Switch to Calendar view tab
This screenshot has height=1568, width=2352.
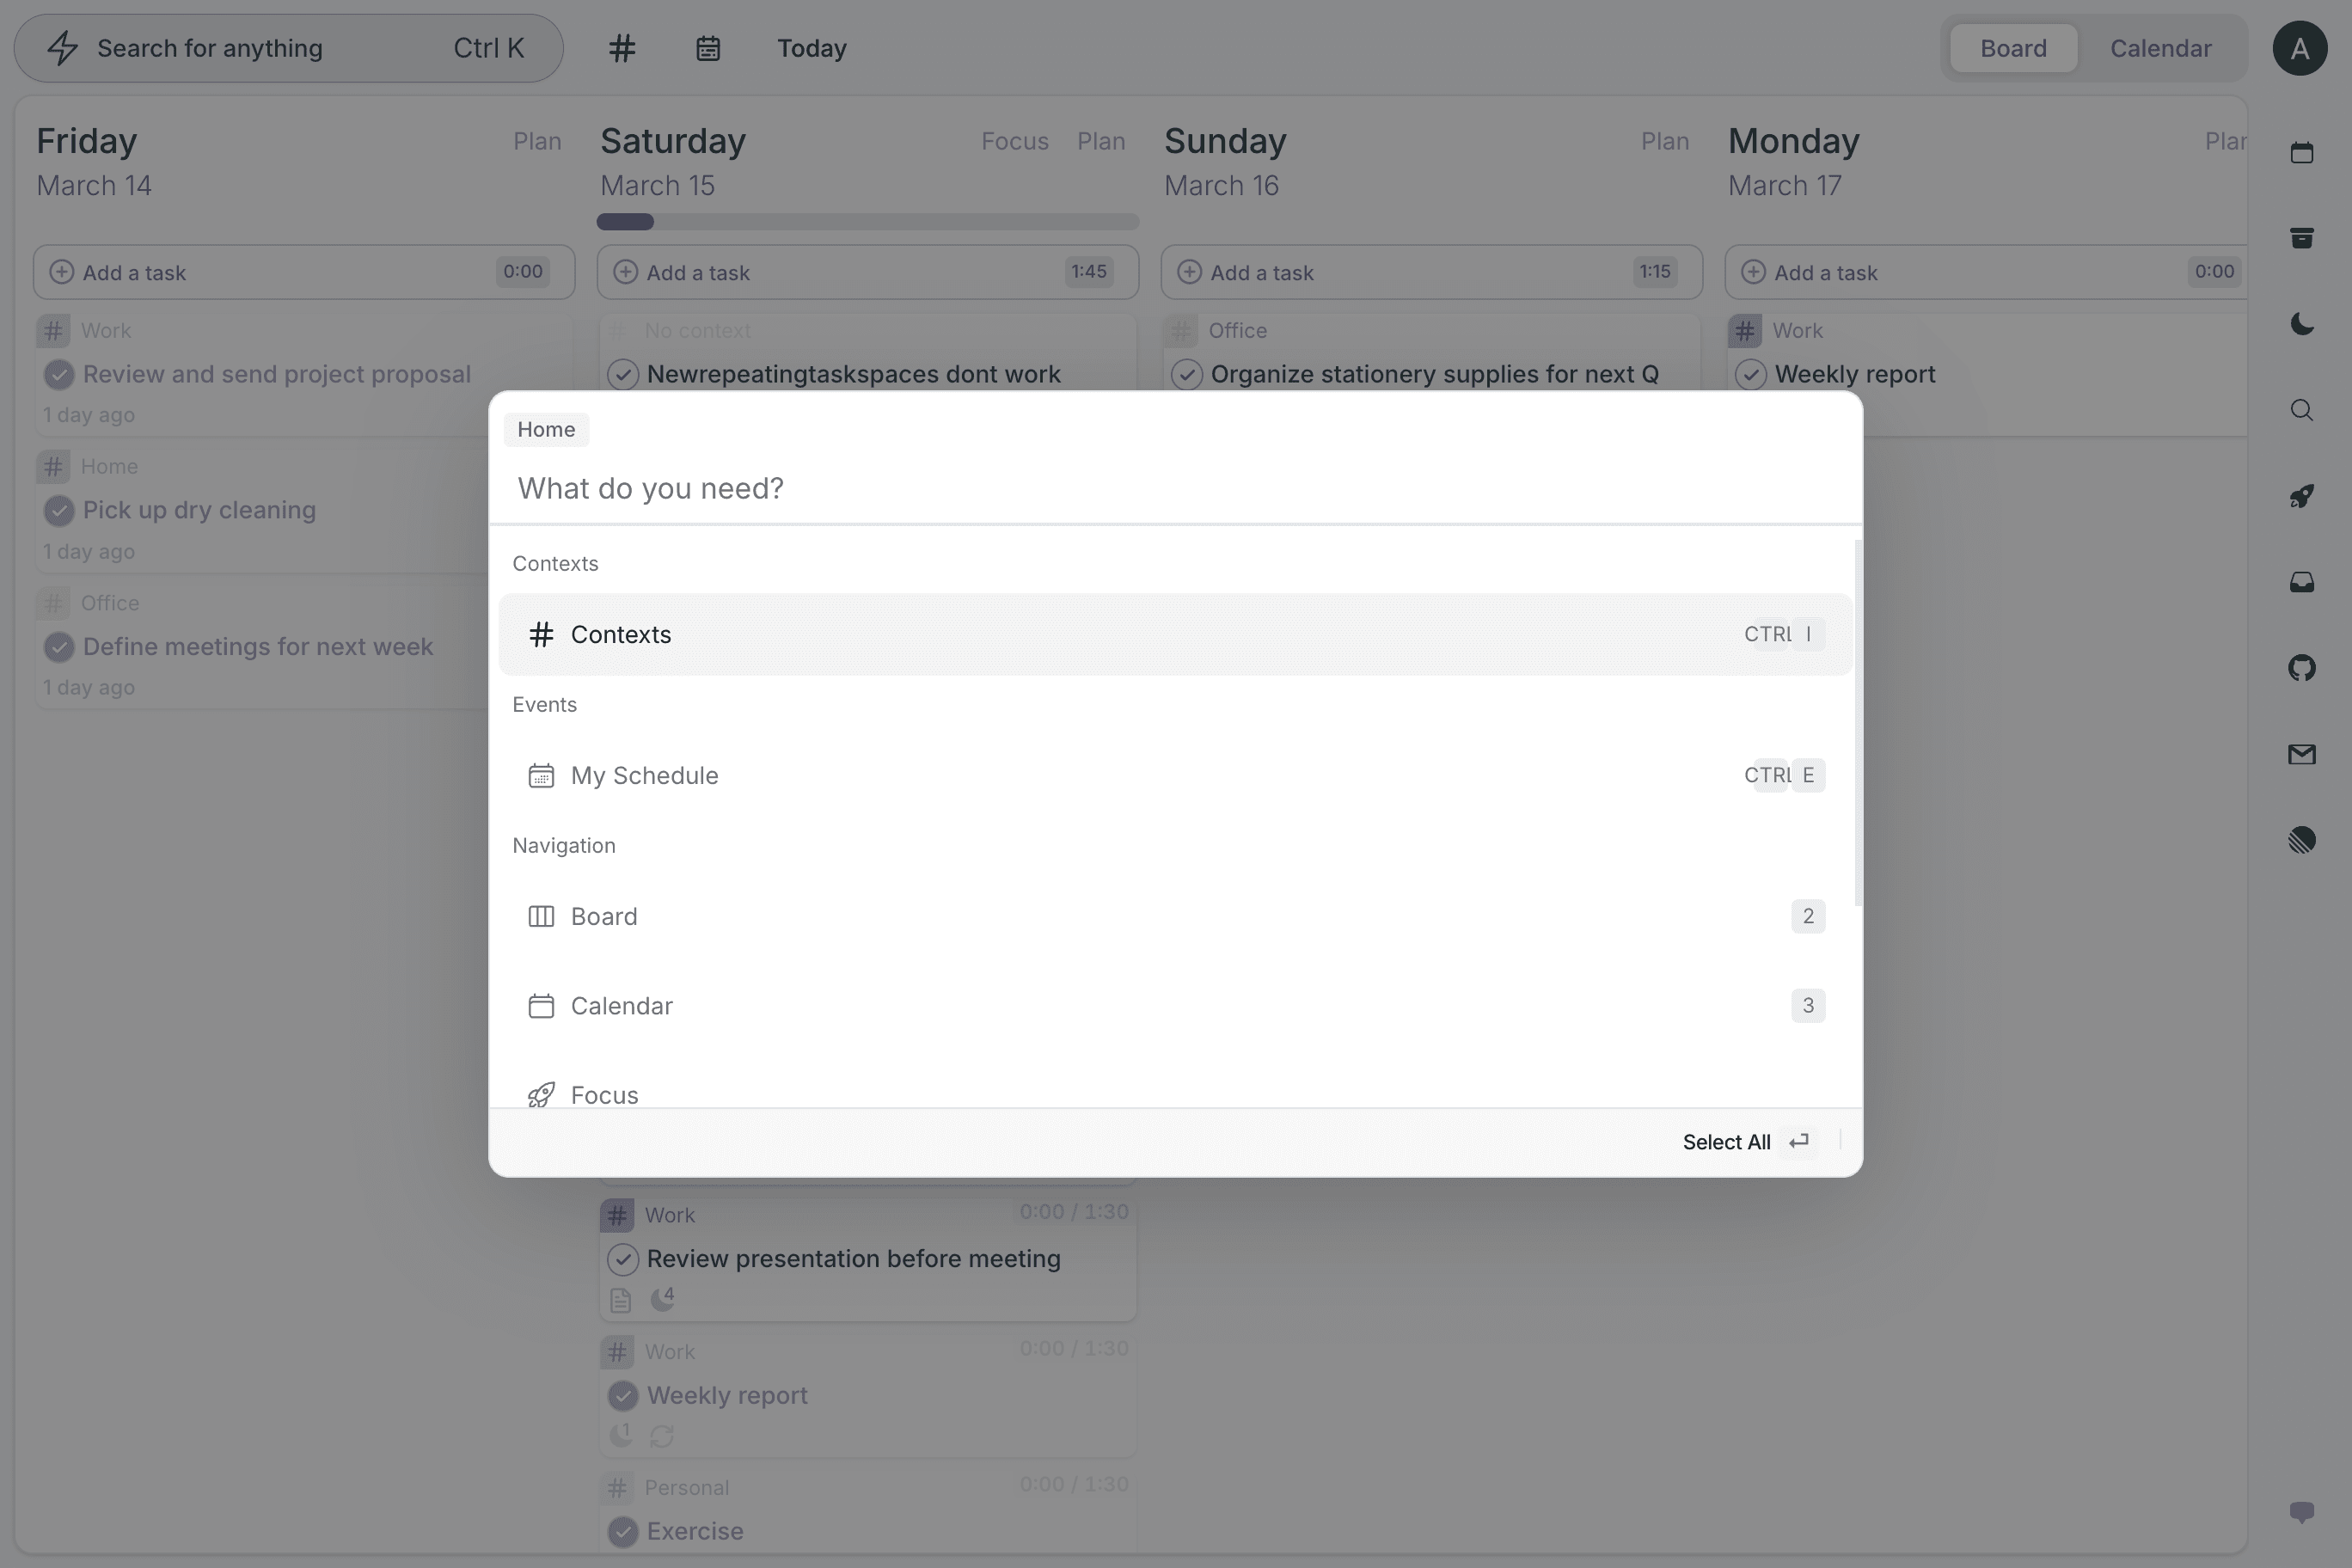[2160, 48]
